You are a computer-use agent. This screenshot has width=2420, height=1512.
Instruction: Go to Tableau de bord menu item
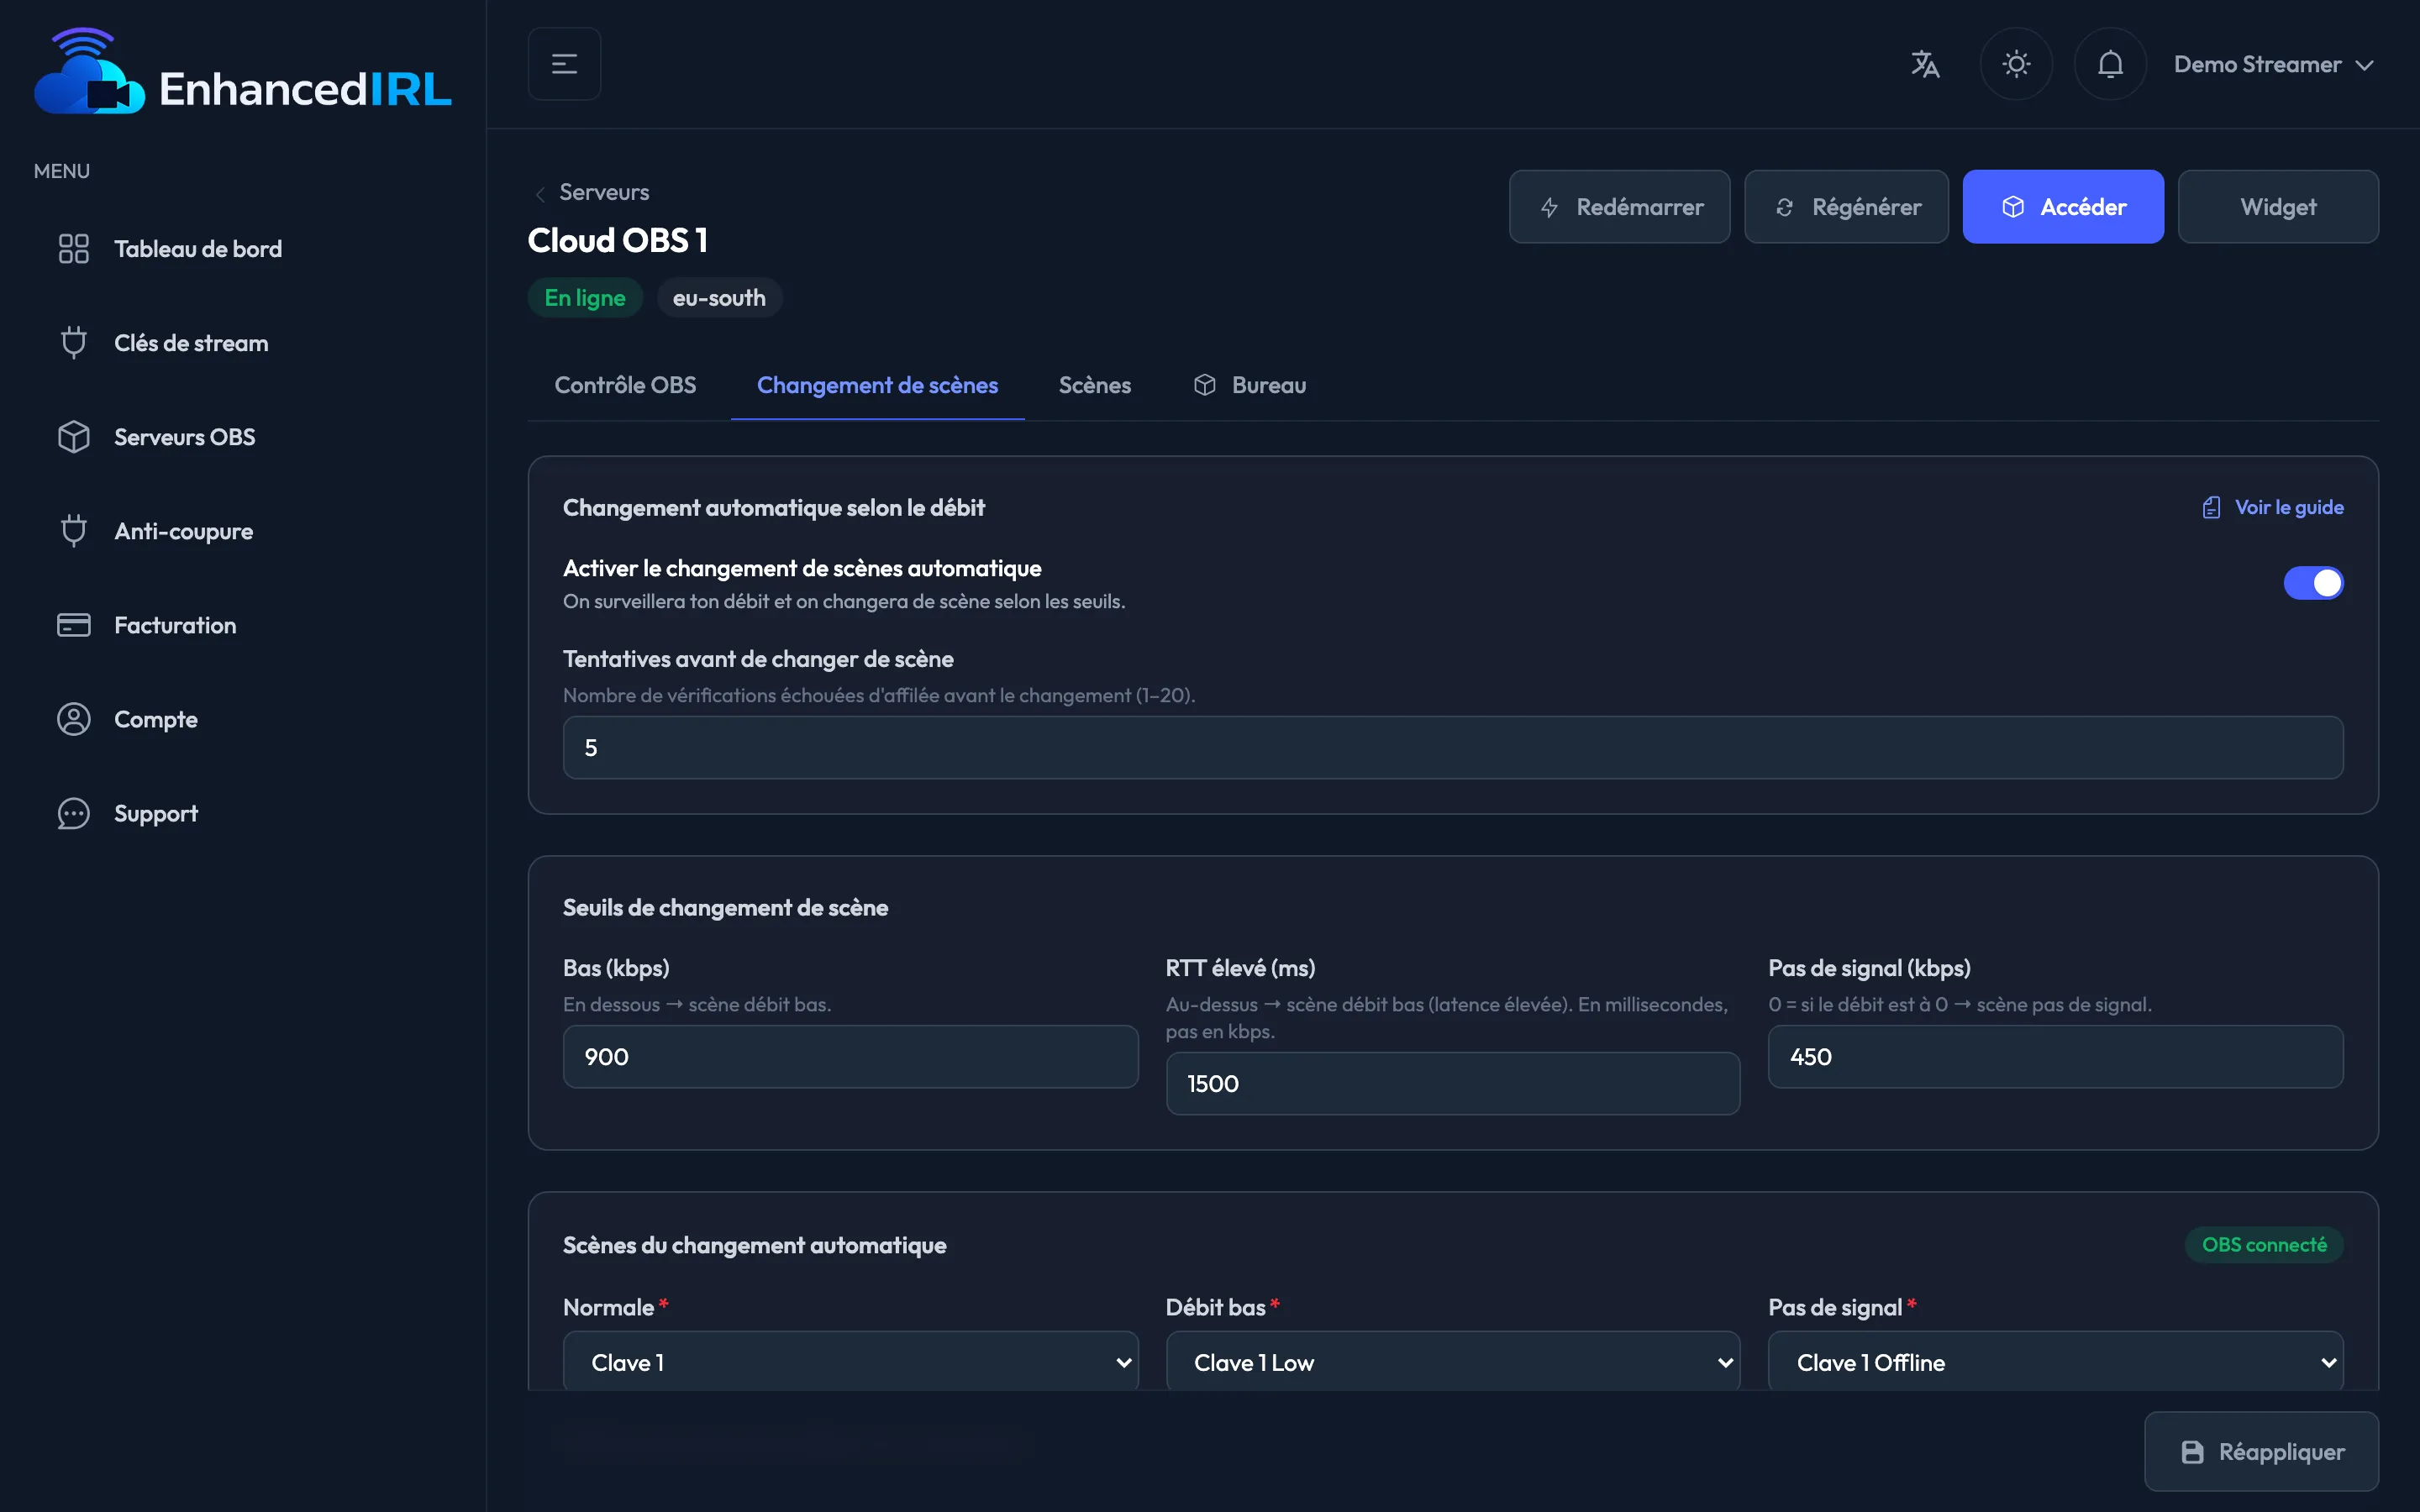point(242,249)
